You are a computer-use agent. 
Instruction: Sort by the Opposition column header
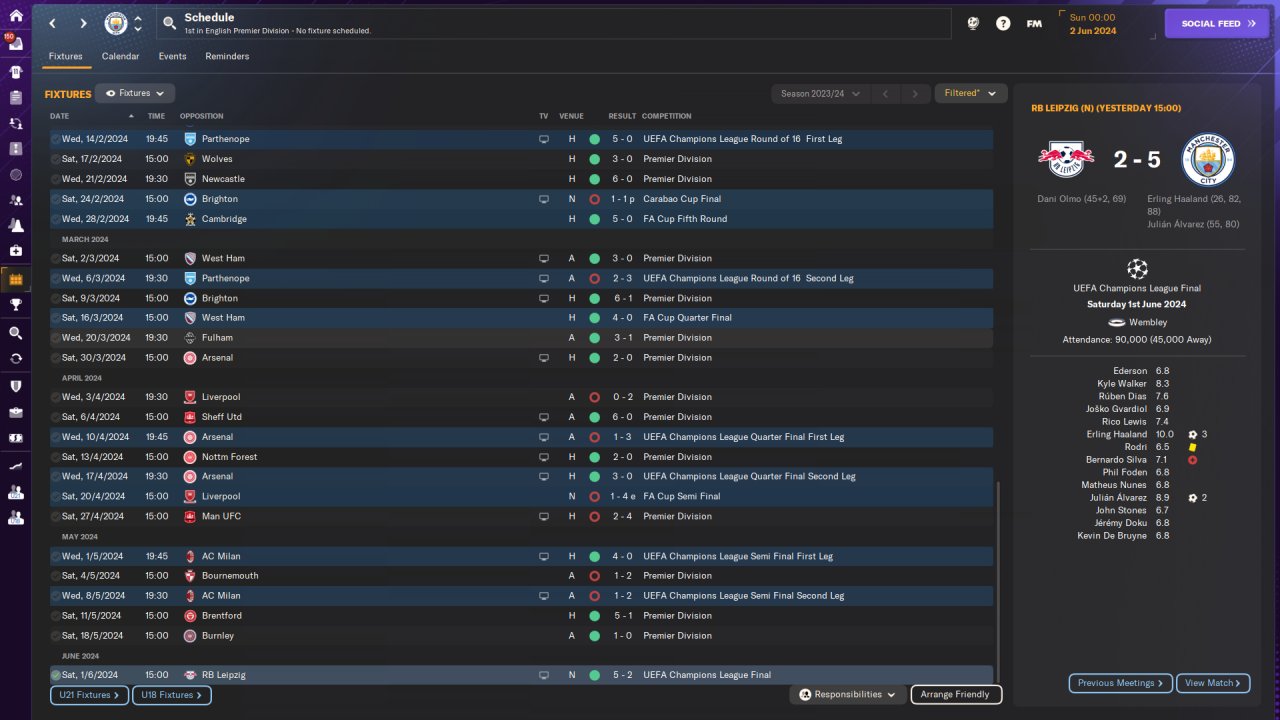coord(201,116)
